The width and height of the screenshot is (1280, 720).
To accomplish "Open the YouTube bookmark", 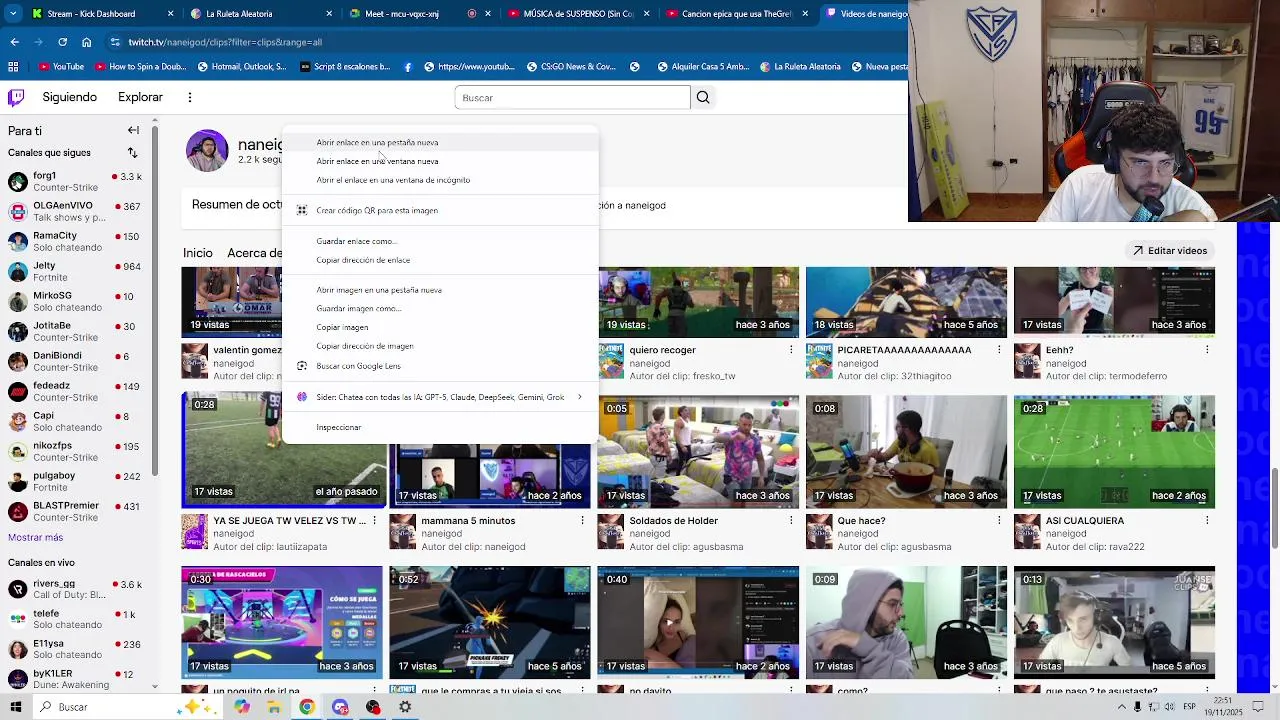I will 61,67.
